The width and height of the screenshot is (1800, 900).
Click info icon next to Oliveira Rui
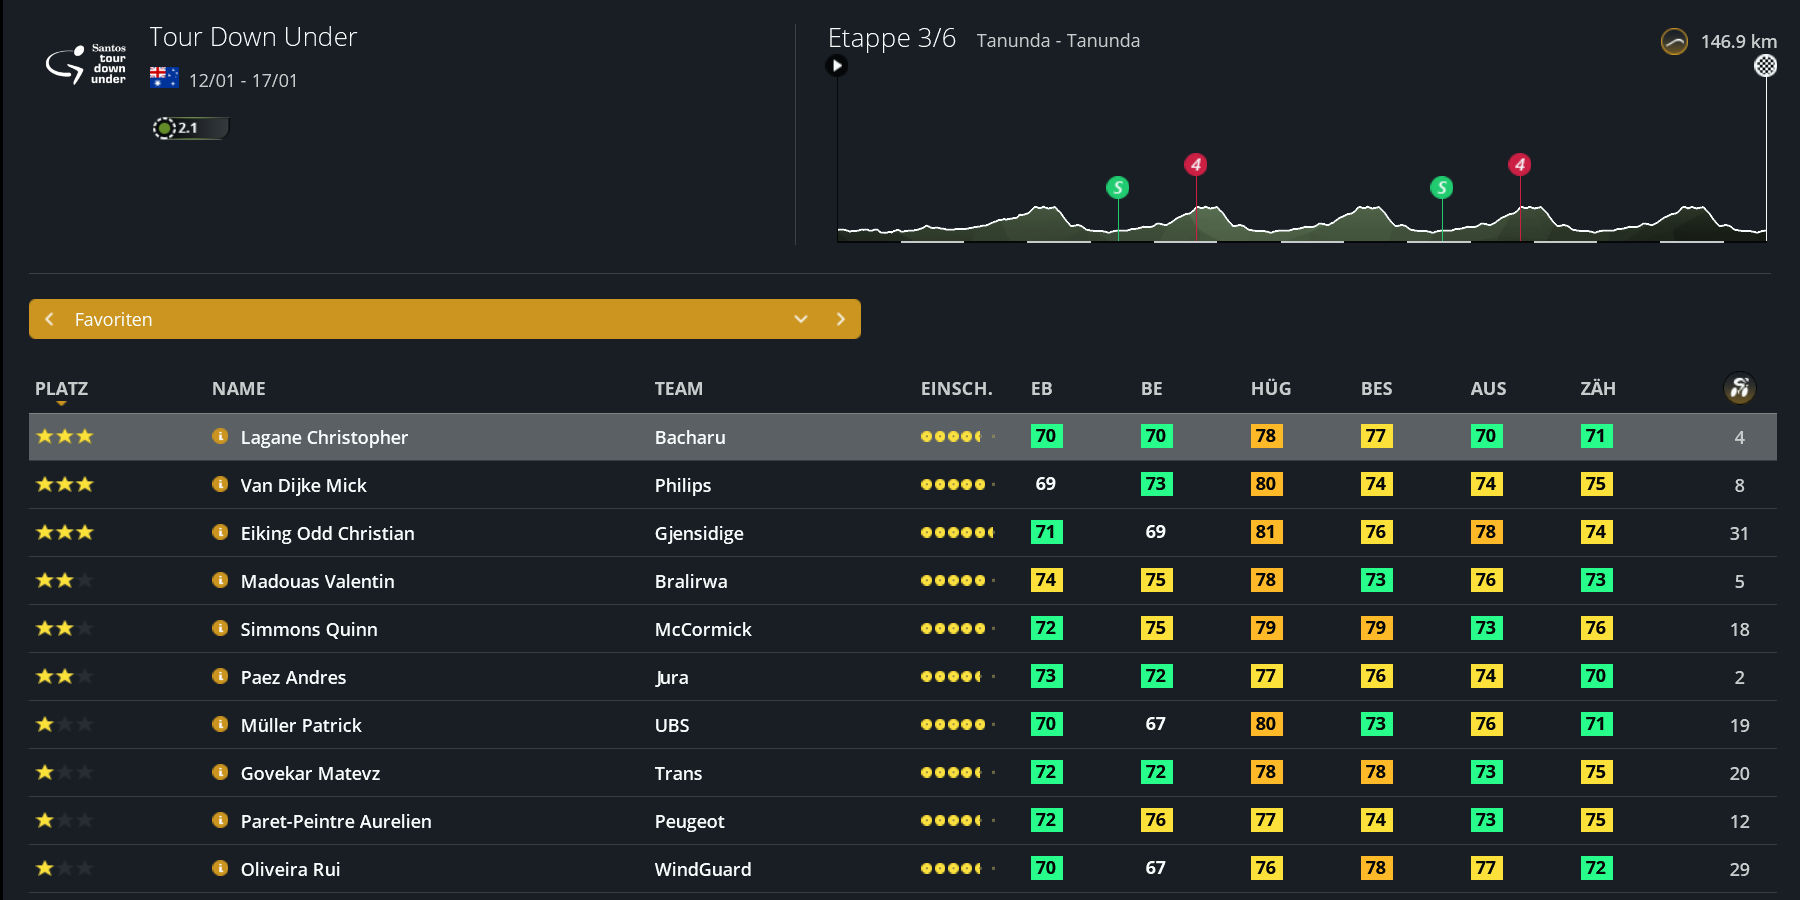coord(220,868)
